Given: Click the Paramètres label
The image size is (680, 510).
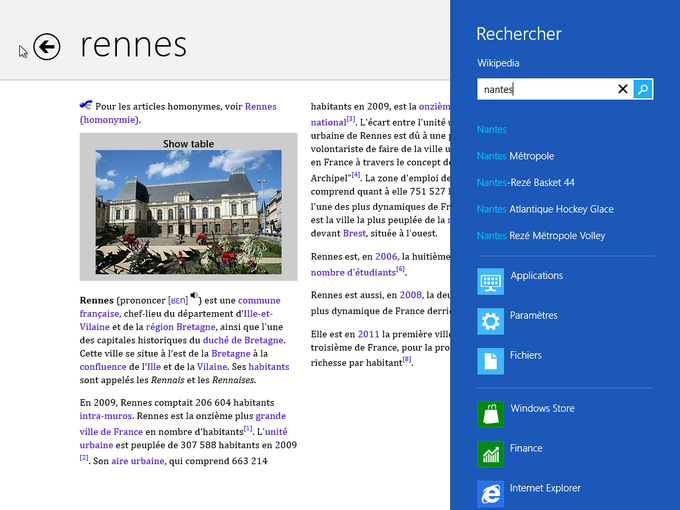Looking at the screenshot, I should [x=533, y=315].
